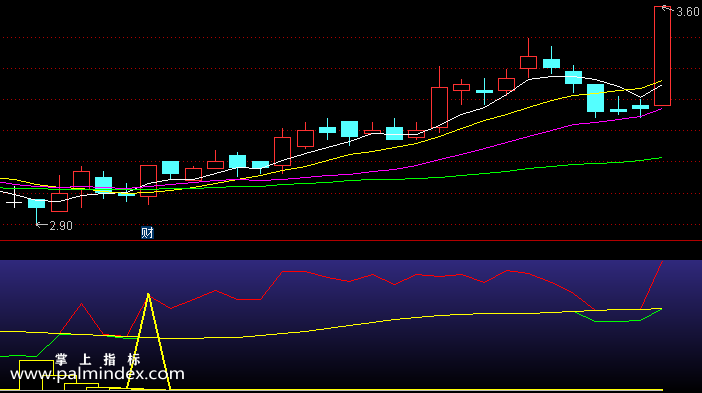702x393 pixels.
Task: Click the right end of green average line
Action: point(661,158)
